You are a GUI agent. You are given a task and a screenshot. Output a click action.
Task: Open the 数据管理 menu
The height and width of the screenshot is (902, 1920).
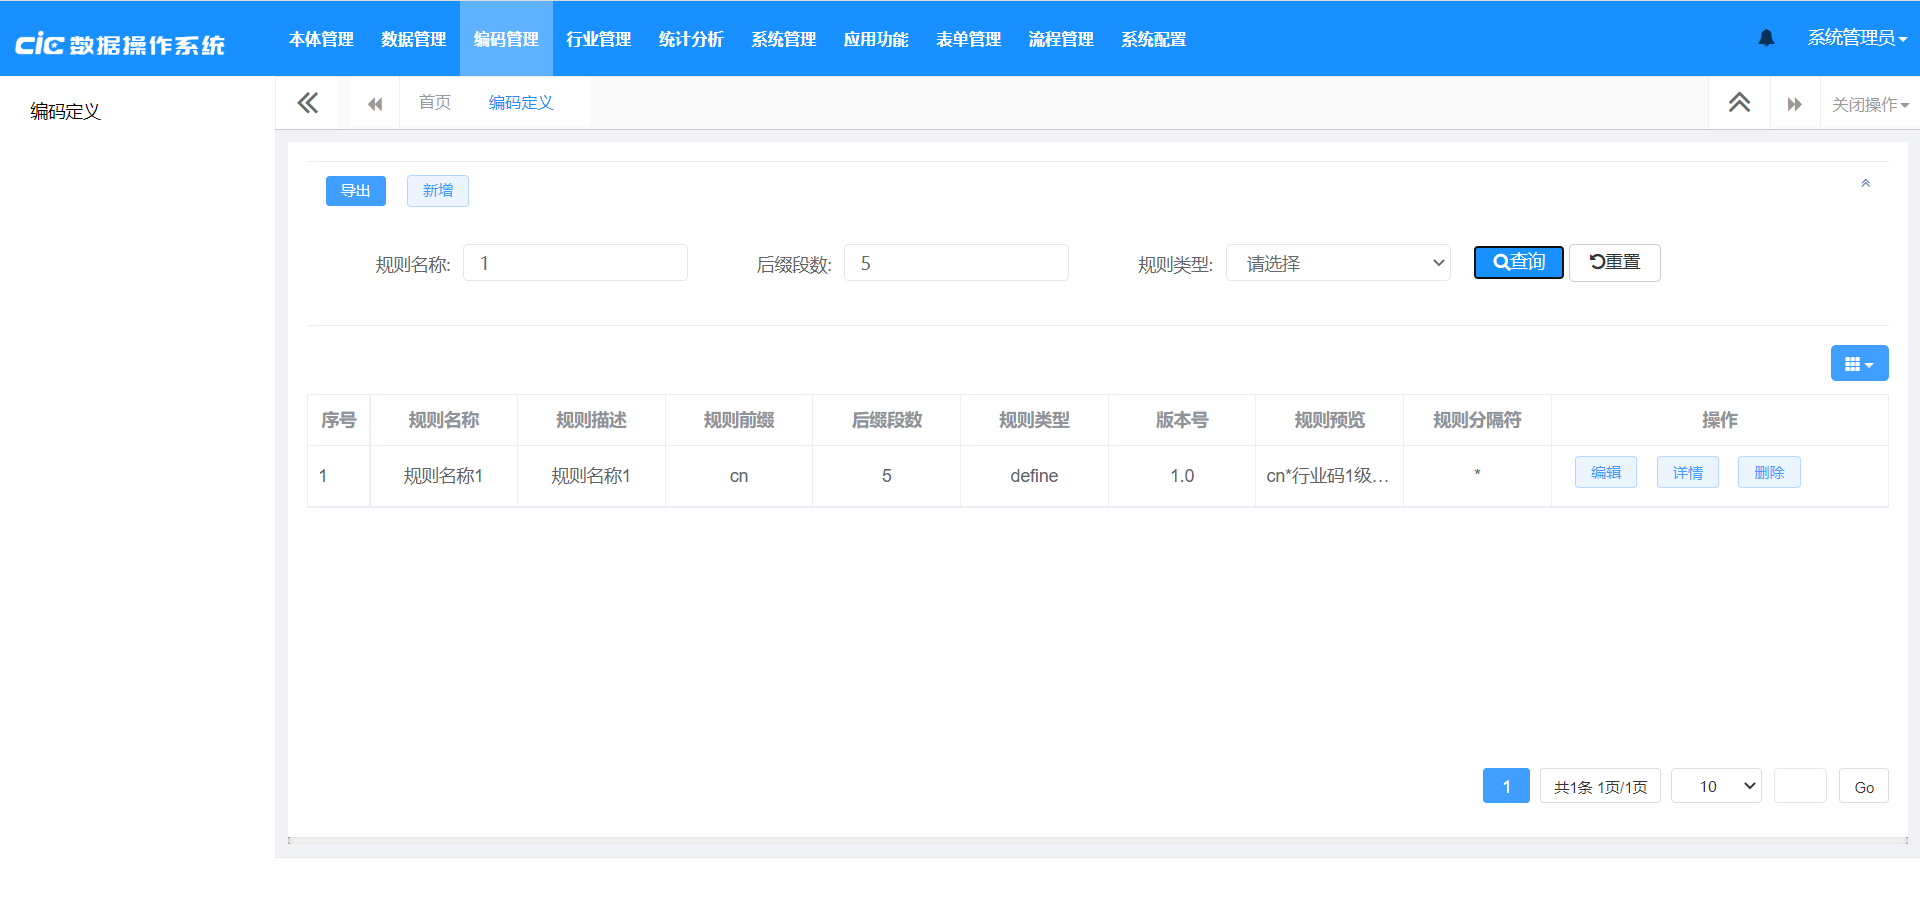pos(413,39)
